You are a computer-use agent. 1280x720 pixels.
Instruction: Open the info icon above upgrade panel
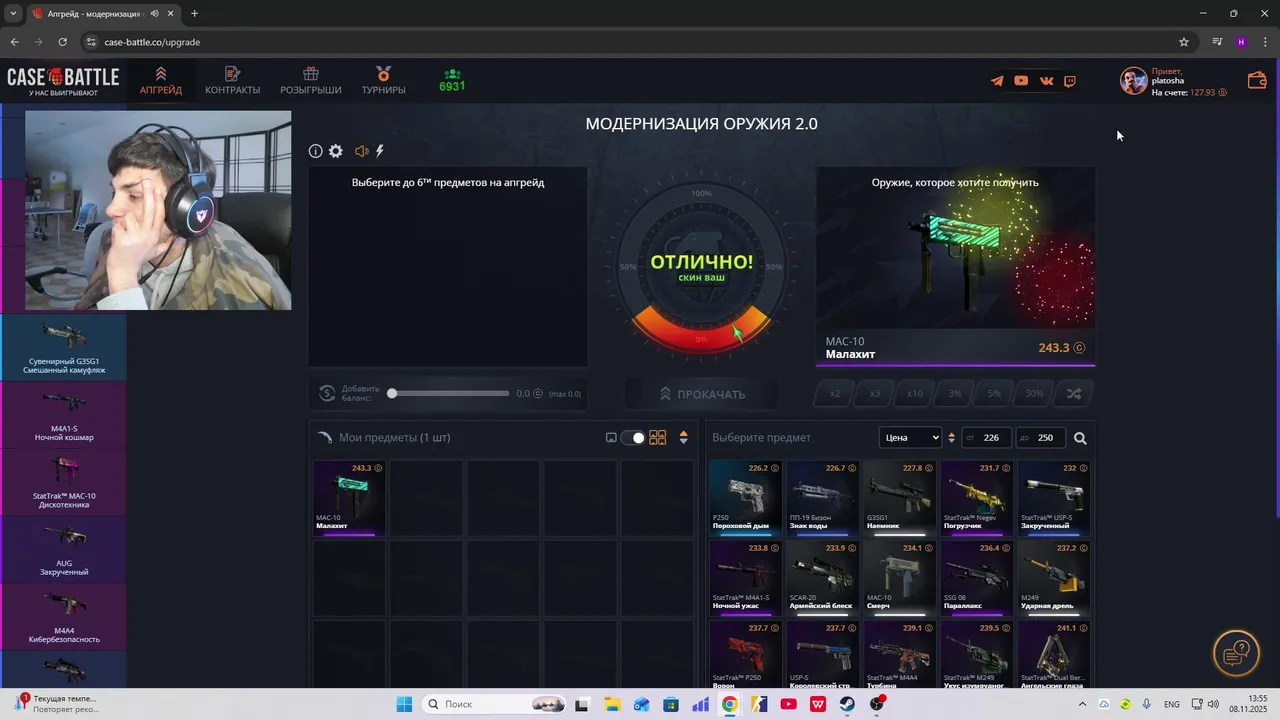[x=315, y=151]
